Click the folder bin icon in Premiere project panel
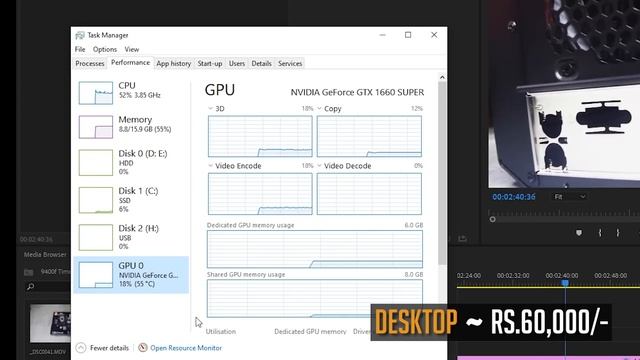The width and height of the screenshot is (640, 360). [x=29, y=272]
